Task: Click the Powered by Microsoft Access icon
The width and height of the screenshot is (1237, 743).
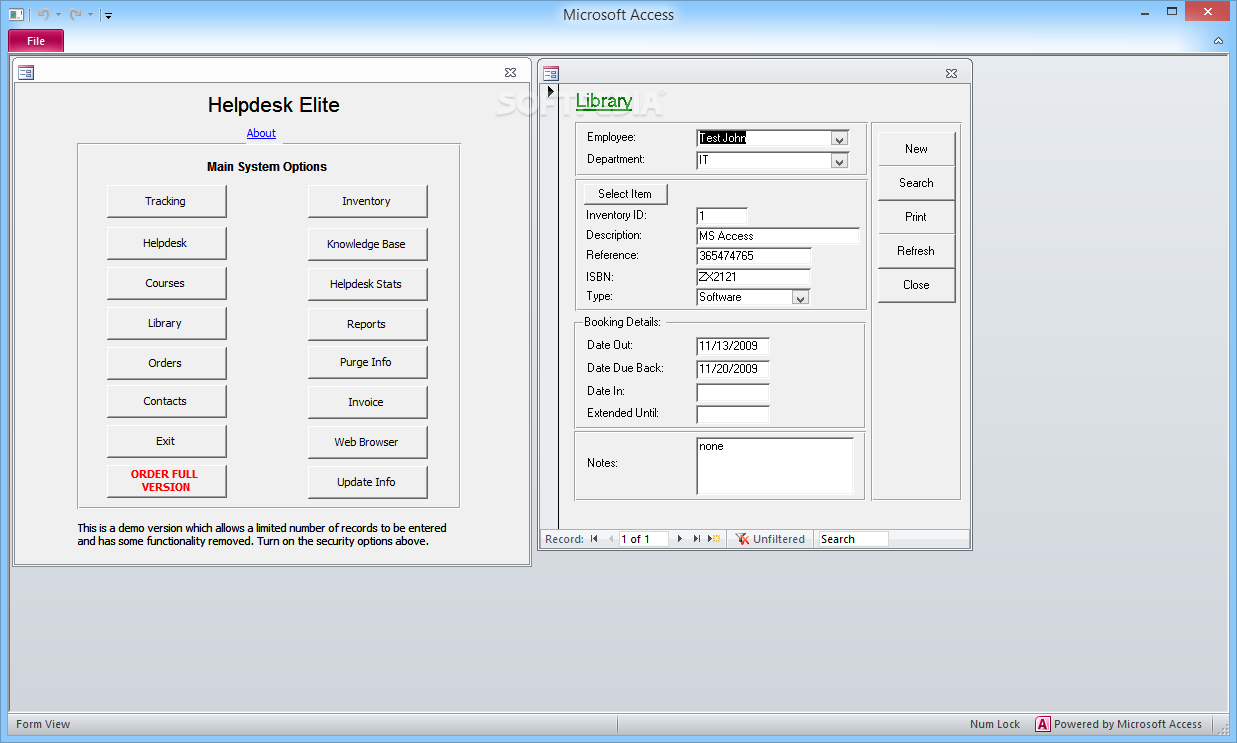Action: tap(1043, 724)
